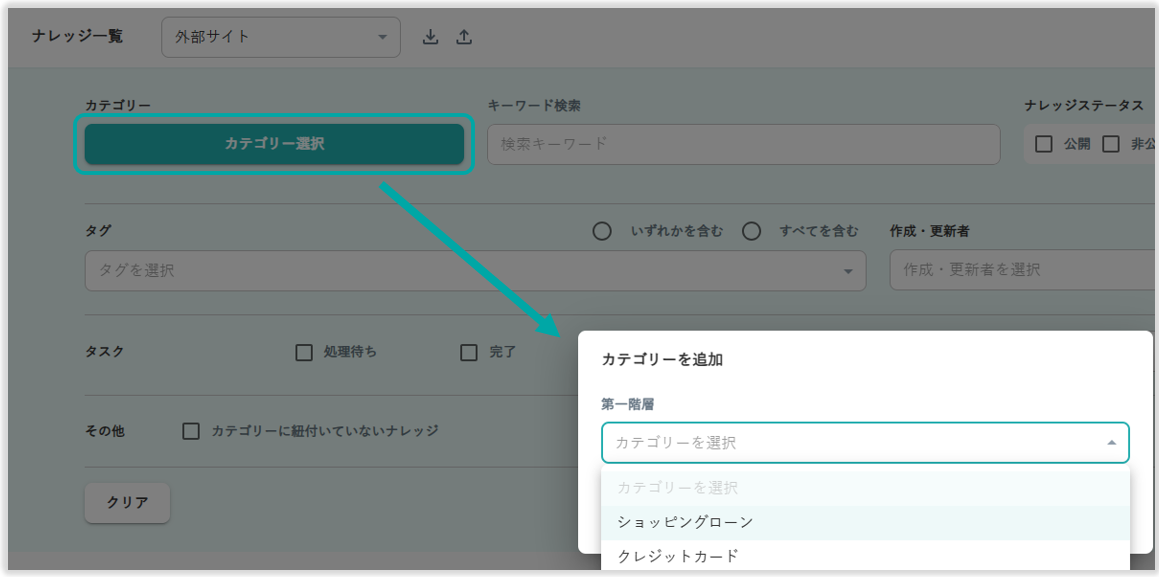Toggle the 非公開 checkbox

coord(1111,144)
